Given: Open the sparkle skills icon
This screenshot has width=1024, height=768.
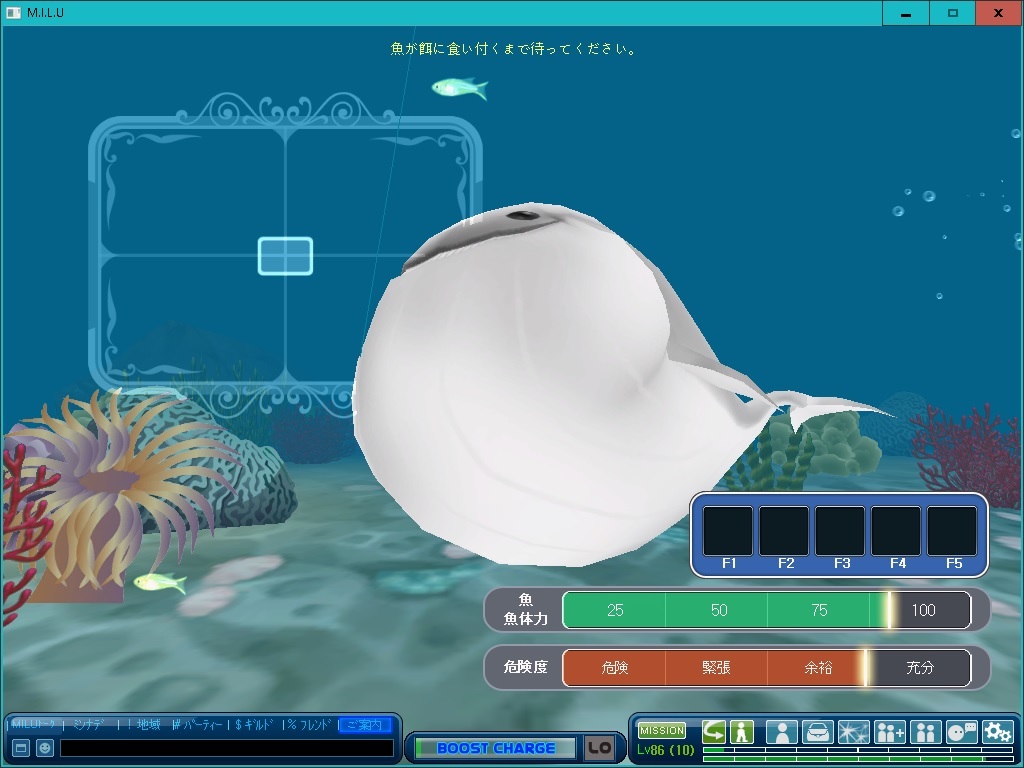Looking at the screenshot, I should pyautogui.click(x=854, y=732).
